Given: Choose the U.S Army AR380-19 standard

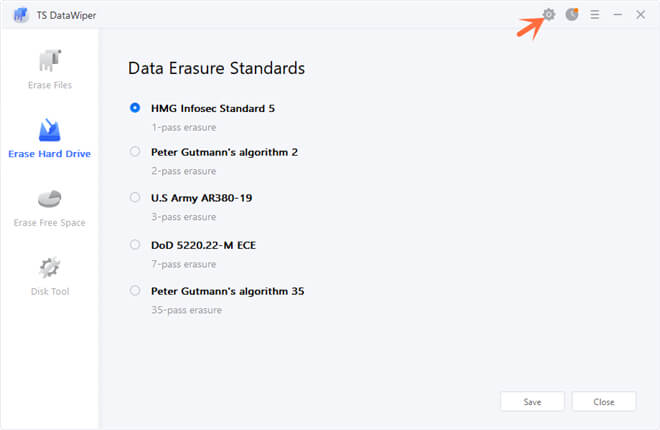Looking at the screenshot, I should click(135, 197).
